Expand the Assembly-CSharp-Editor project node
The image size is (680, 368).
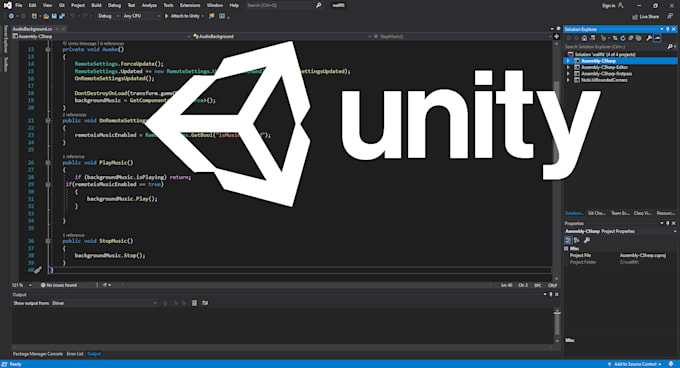coord(568,67)
